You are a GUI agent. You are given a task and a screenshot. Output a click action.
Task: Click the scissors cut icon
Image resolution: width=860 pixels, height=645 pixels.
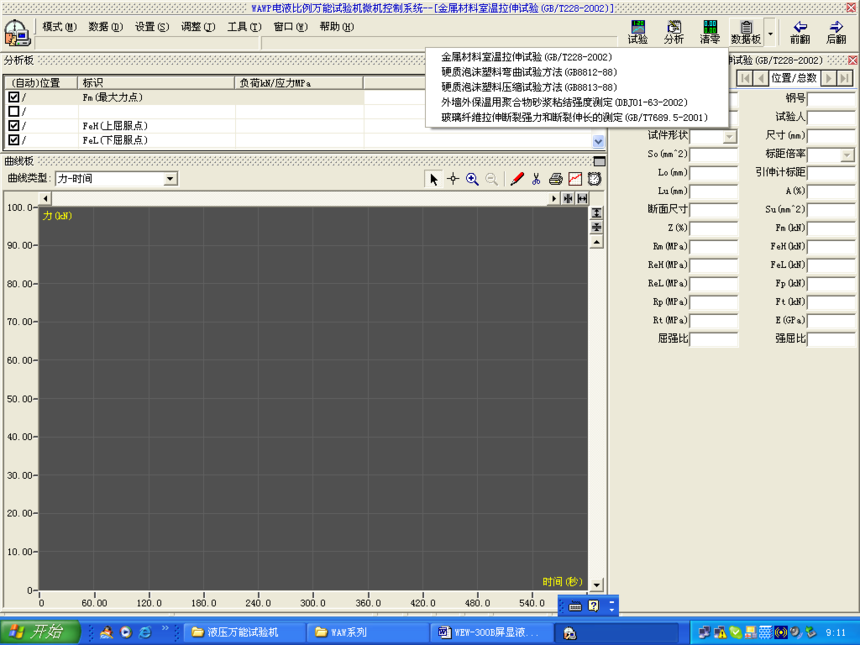[536, 179]
